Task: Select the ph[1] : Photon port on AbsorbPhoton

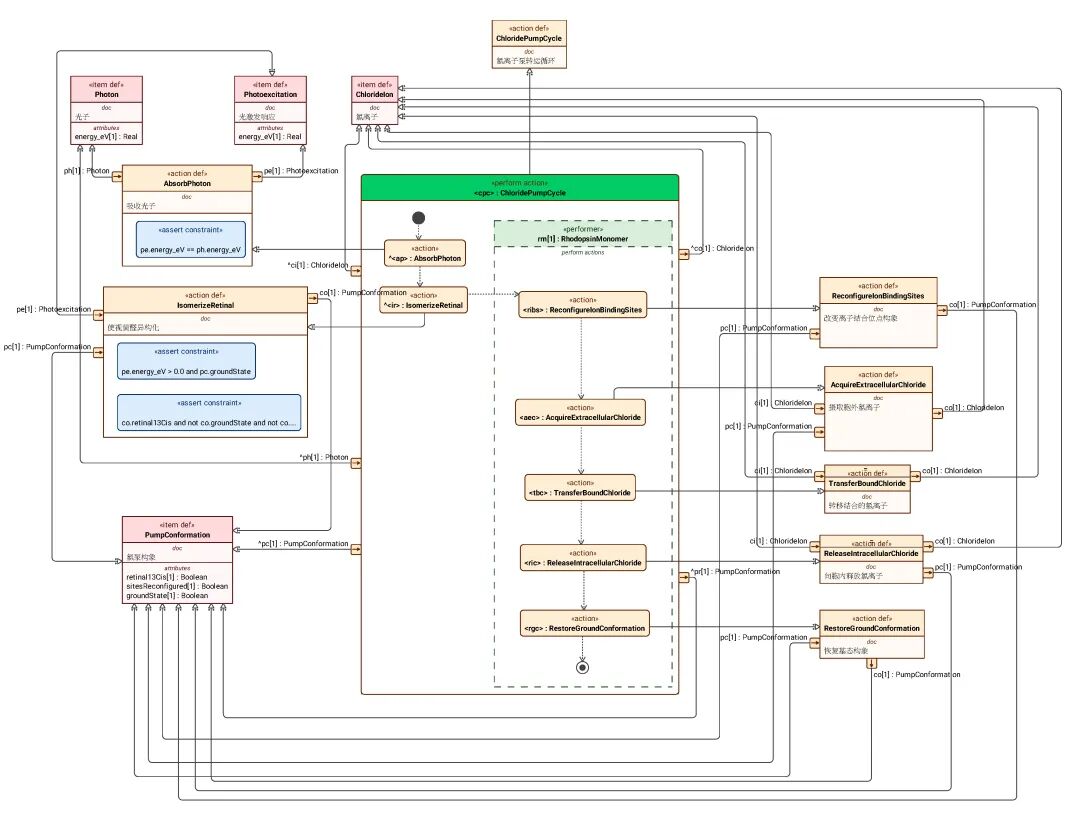Action: pyautogui.click(x=117, y=176)
